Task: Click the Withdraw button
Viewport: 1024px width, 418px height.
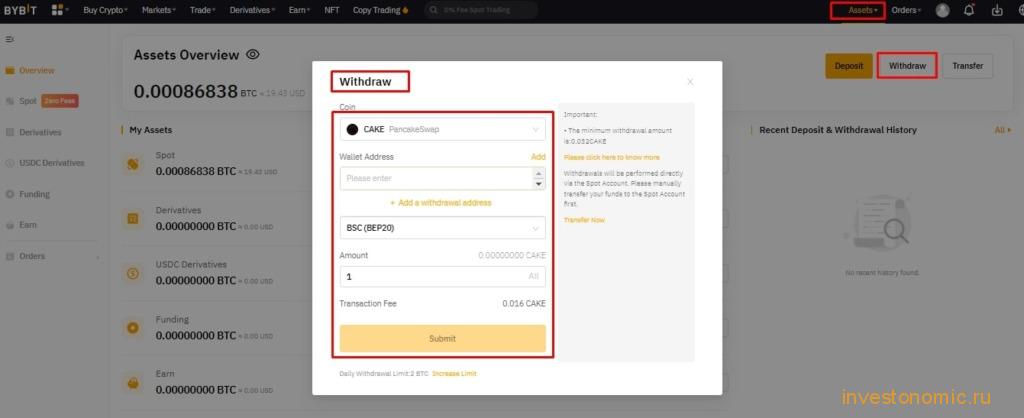Action: 907,66
